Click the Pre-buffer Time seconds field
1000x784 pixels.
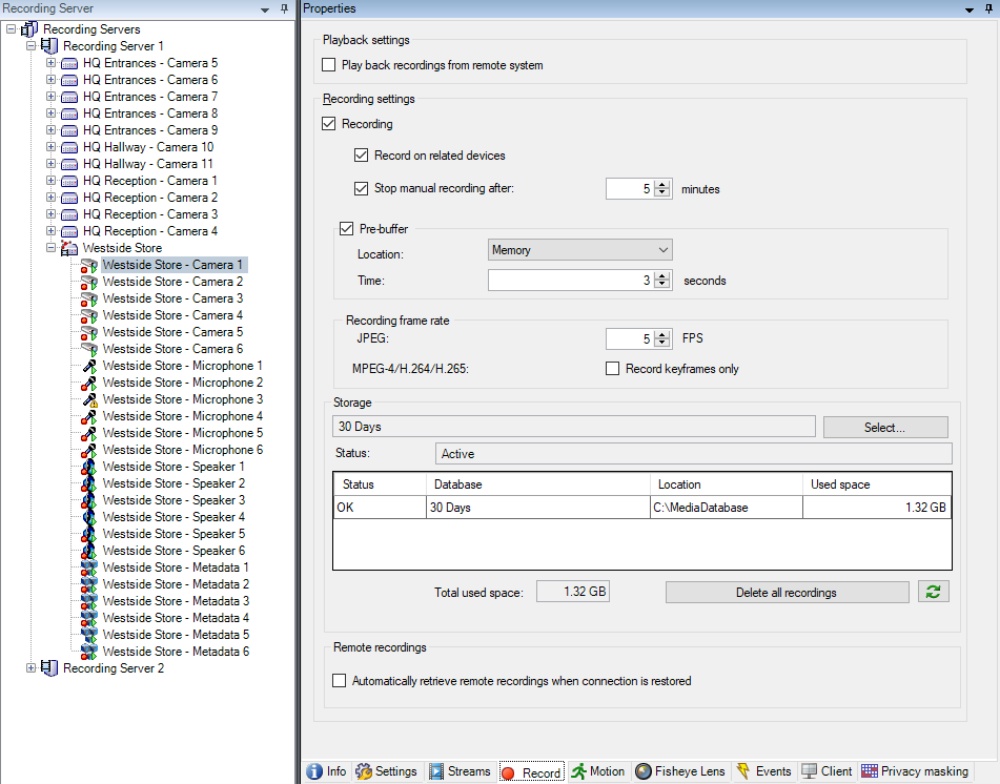tap(568, 281)
